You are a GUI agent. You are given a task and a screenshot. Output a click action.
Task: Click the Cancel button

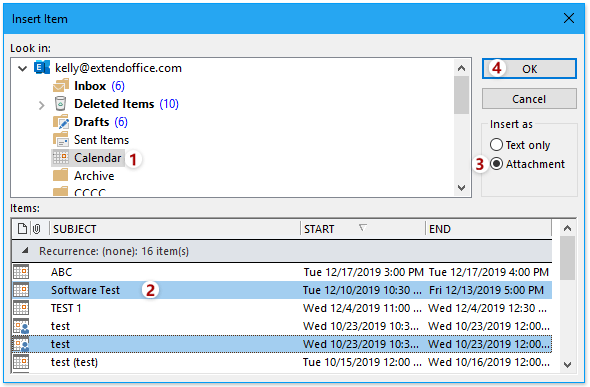click(529, 99)
